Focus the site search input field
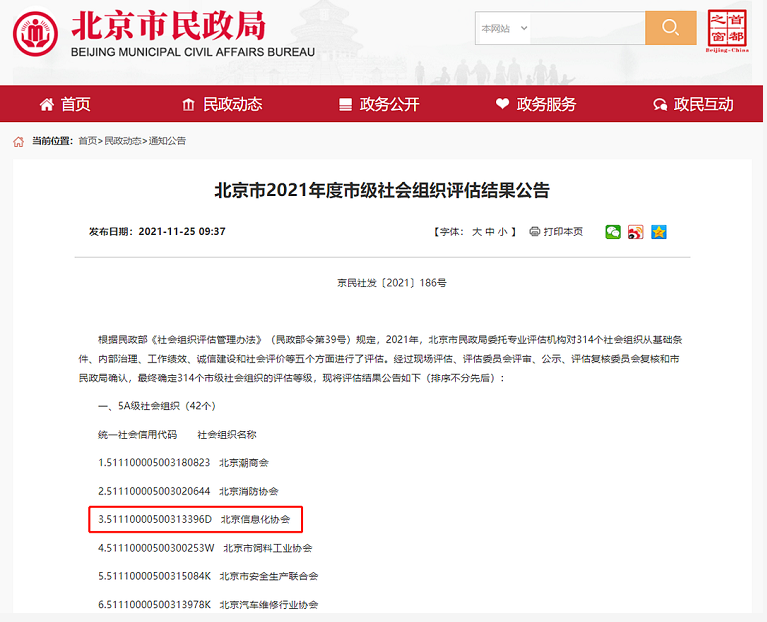The image size is (767, 622). 587,28
